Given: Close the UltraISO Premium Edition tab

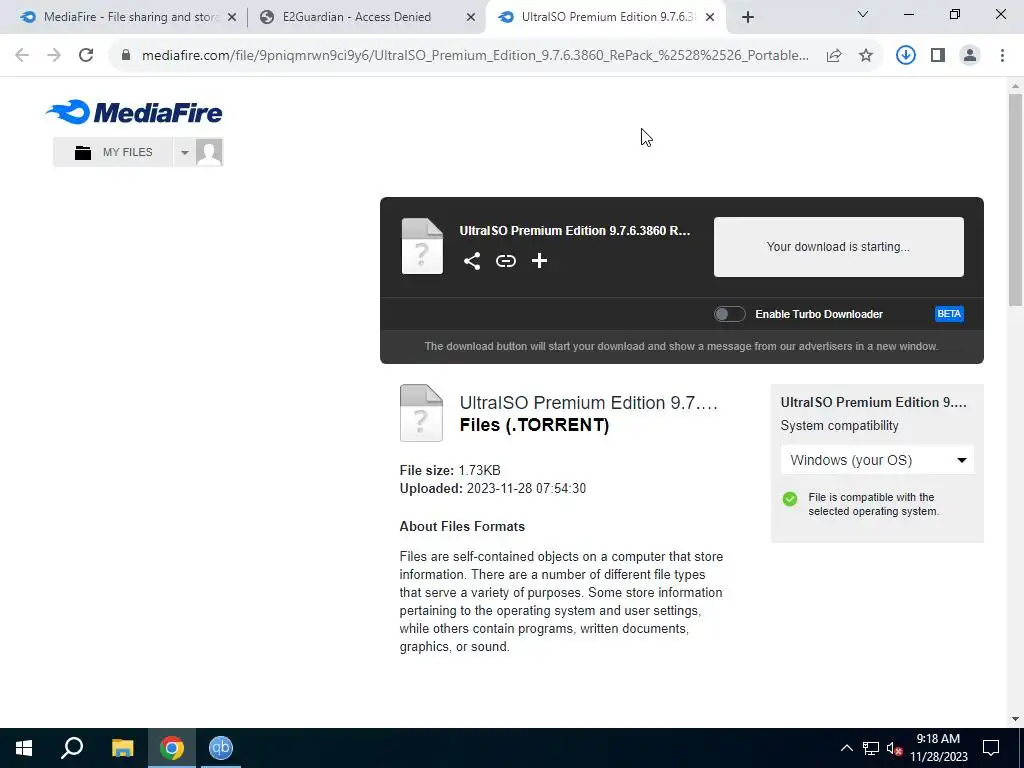Looking at the screenshot, I should 710,18.
